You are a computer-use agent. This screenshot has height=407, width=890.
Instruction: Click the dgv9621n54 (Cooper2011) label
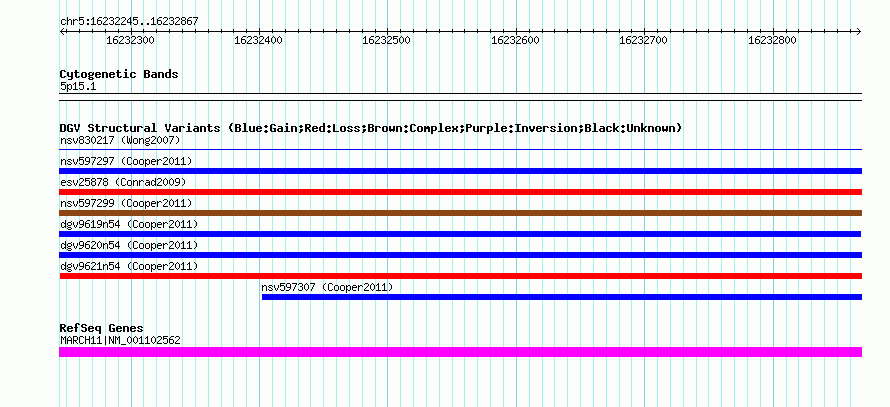point(129,266)
